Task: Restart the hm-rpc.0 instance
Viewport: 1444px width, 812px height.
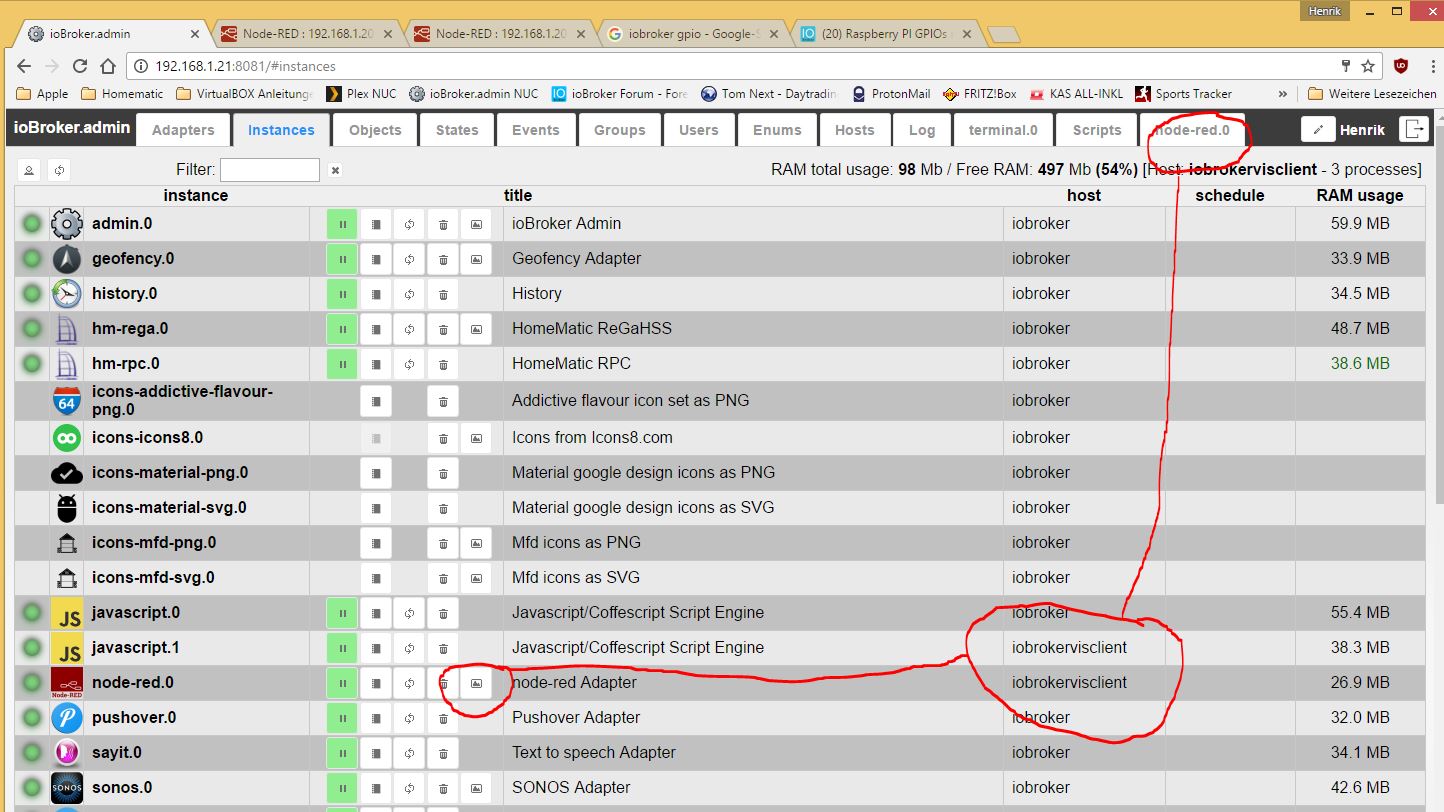Action: [409, 364]
